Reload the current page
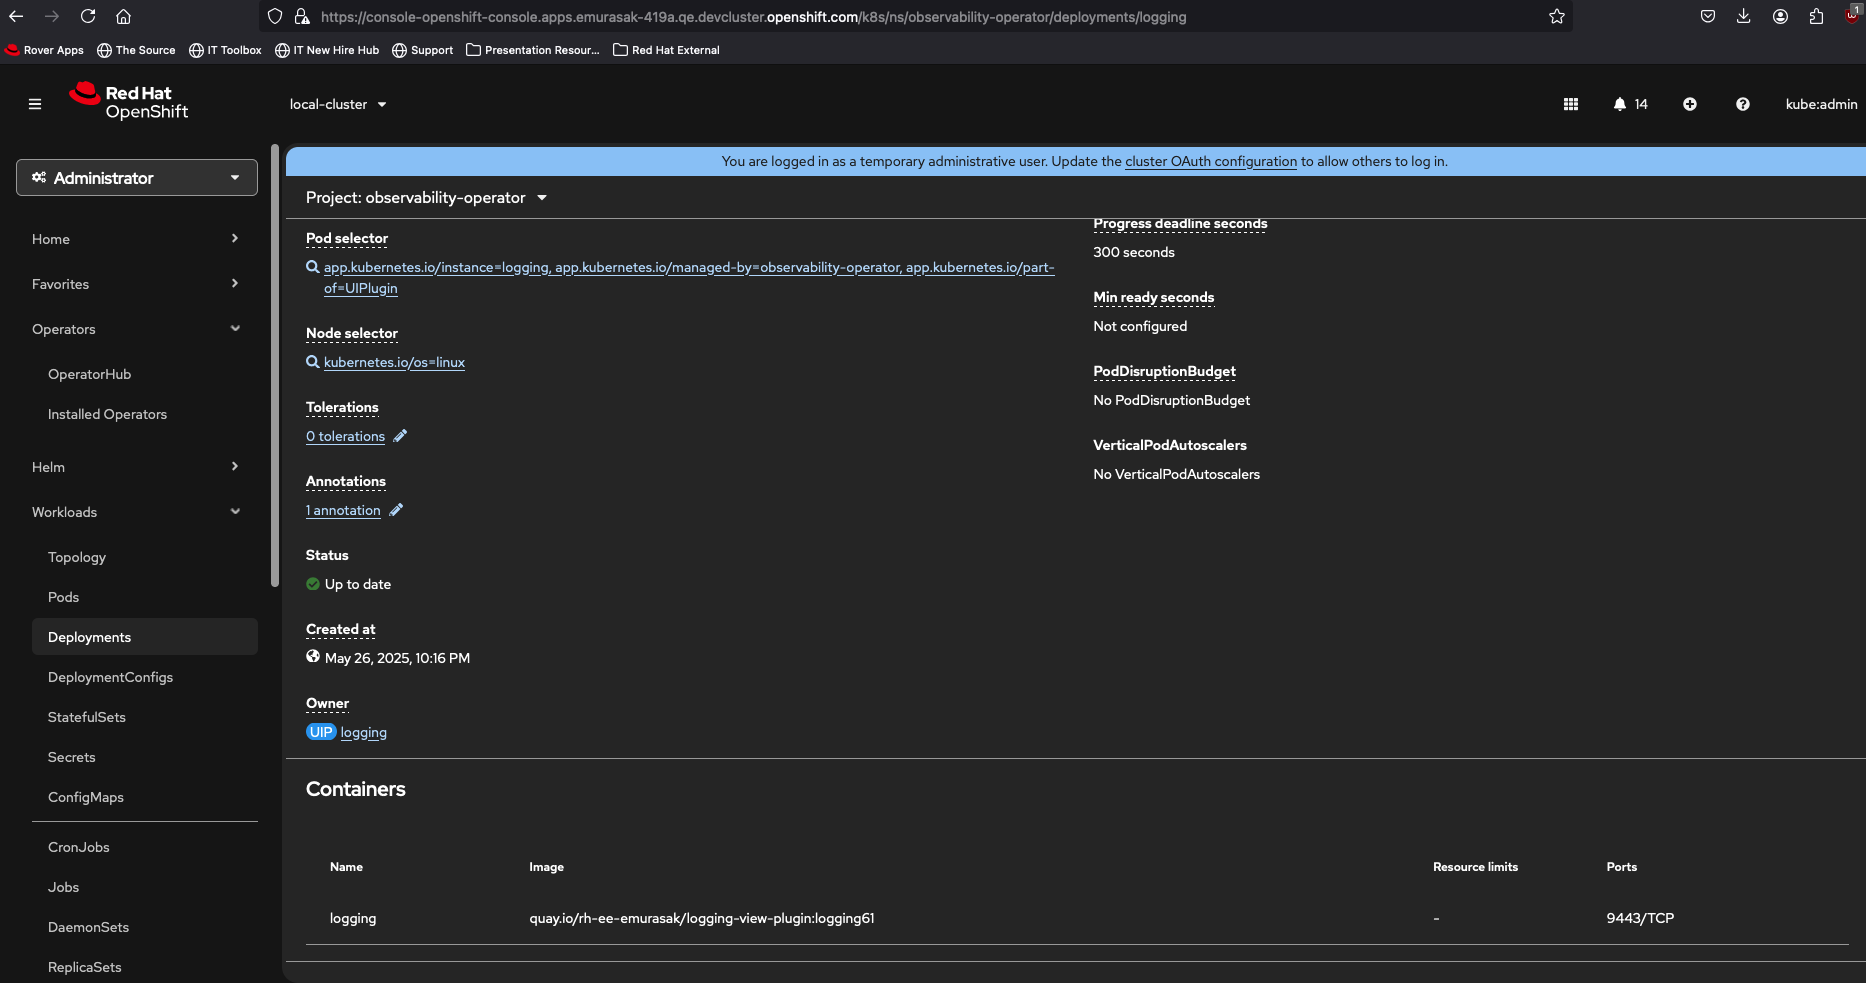This screenshot has height=983, width=1866. pos(88,17)
